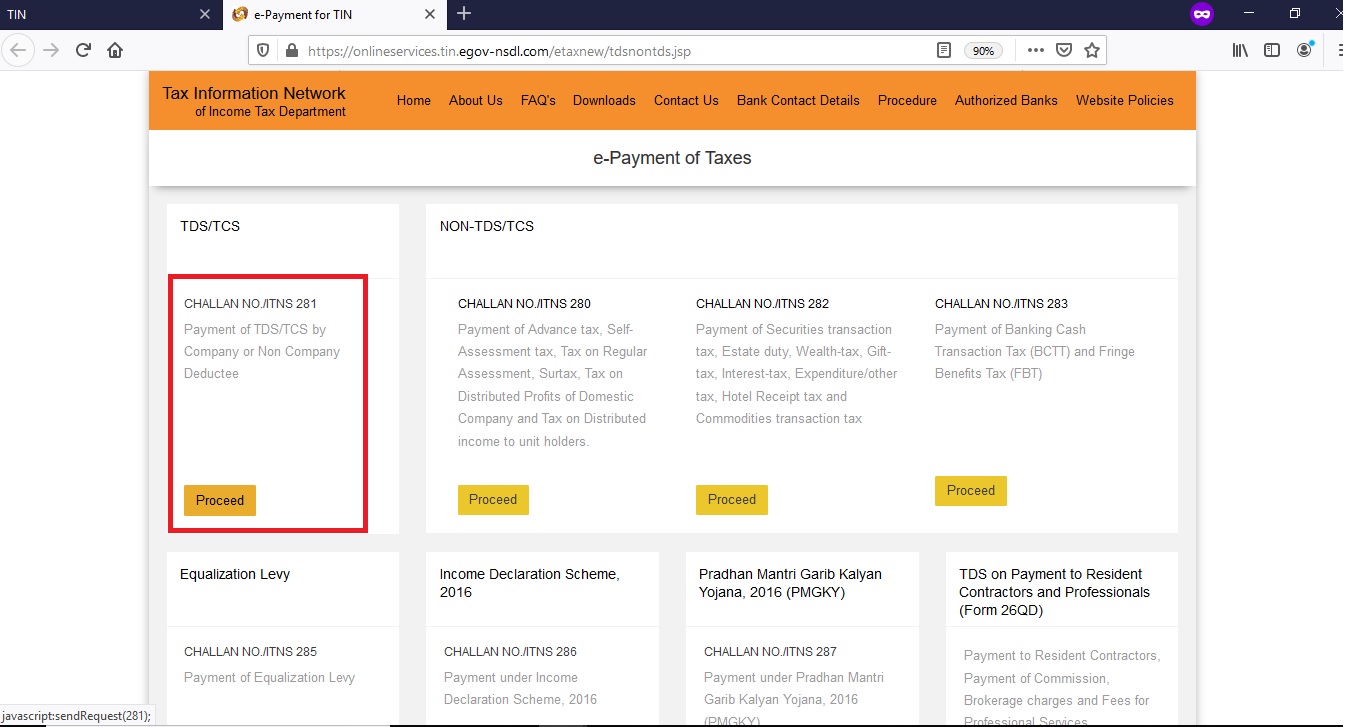Screen dimensions: 1360x727
Task: Open Bank Contact Details in navigation
Action: (798, 100)
